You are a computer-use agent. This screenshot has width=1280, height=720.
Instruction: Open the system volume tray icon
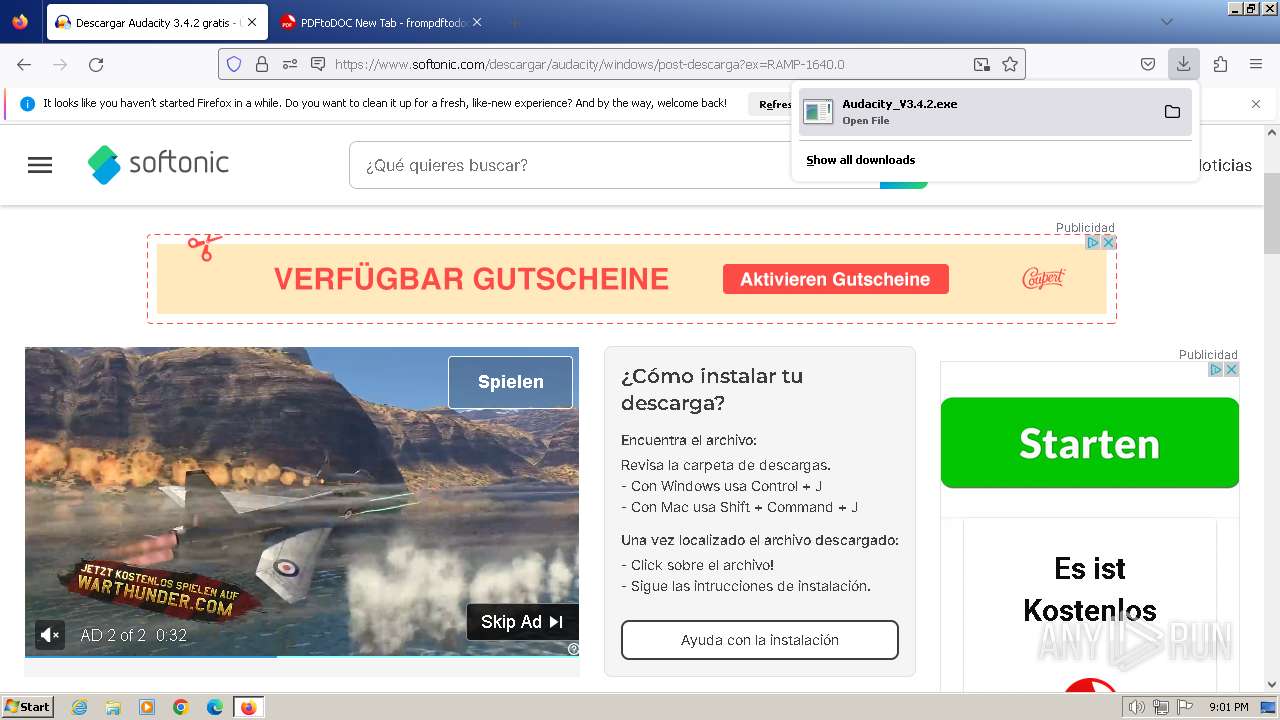tap(1136, 707)
